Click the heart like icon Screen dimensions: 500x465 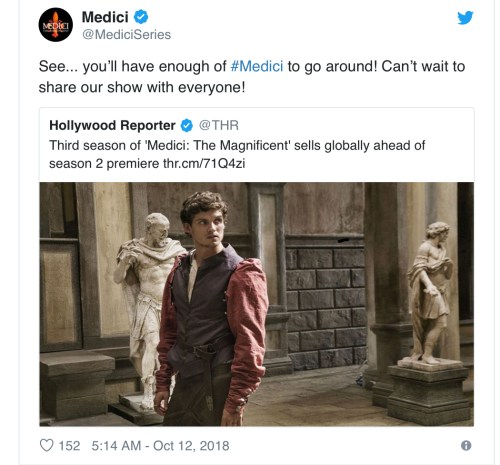click(46, 445)
